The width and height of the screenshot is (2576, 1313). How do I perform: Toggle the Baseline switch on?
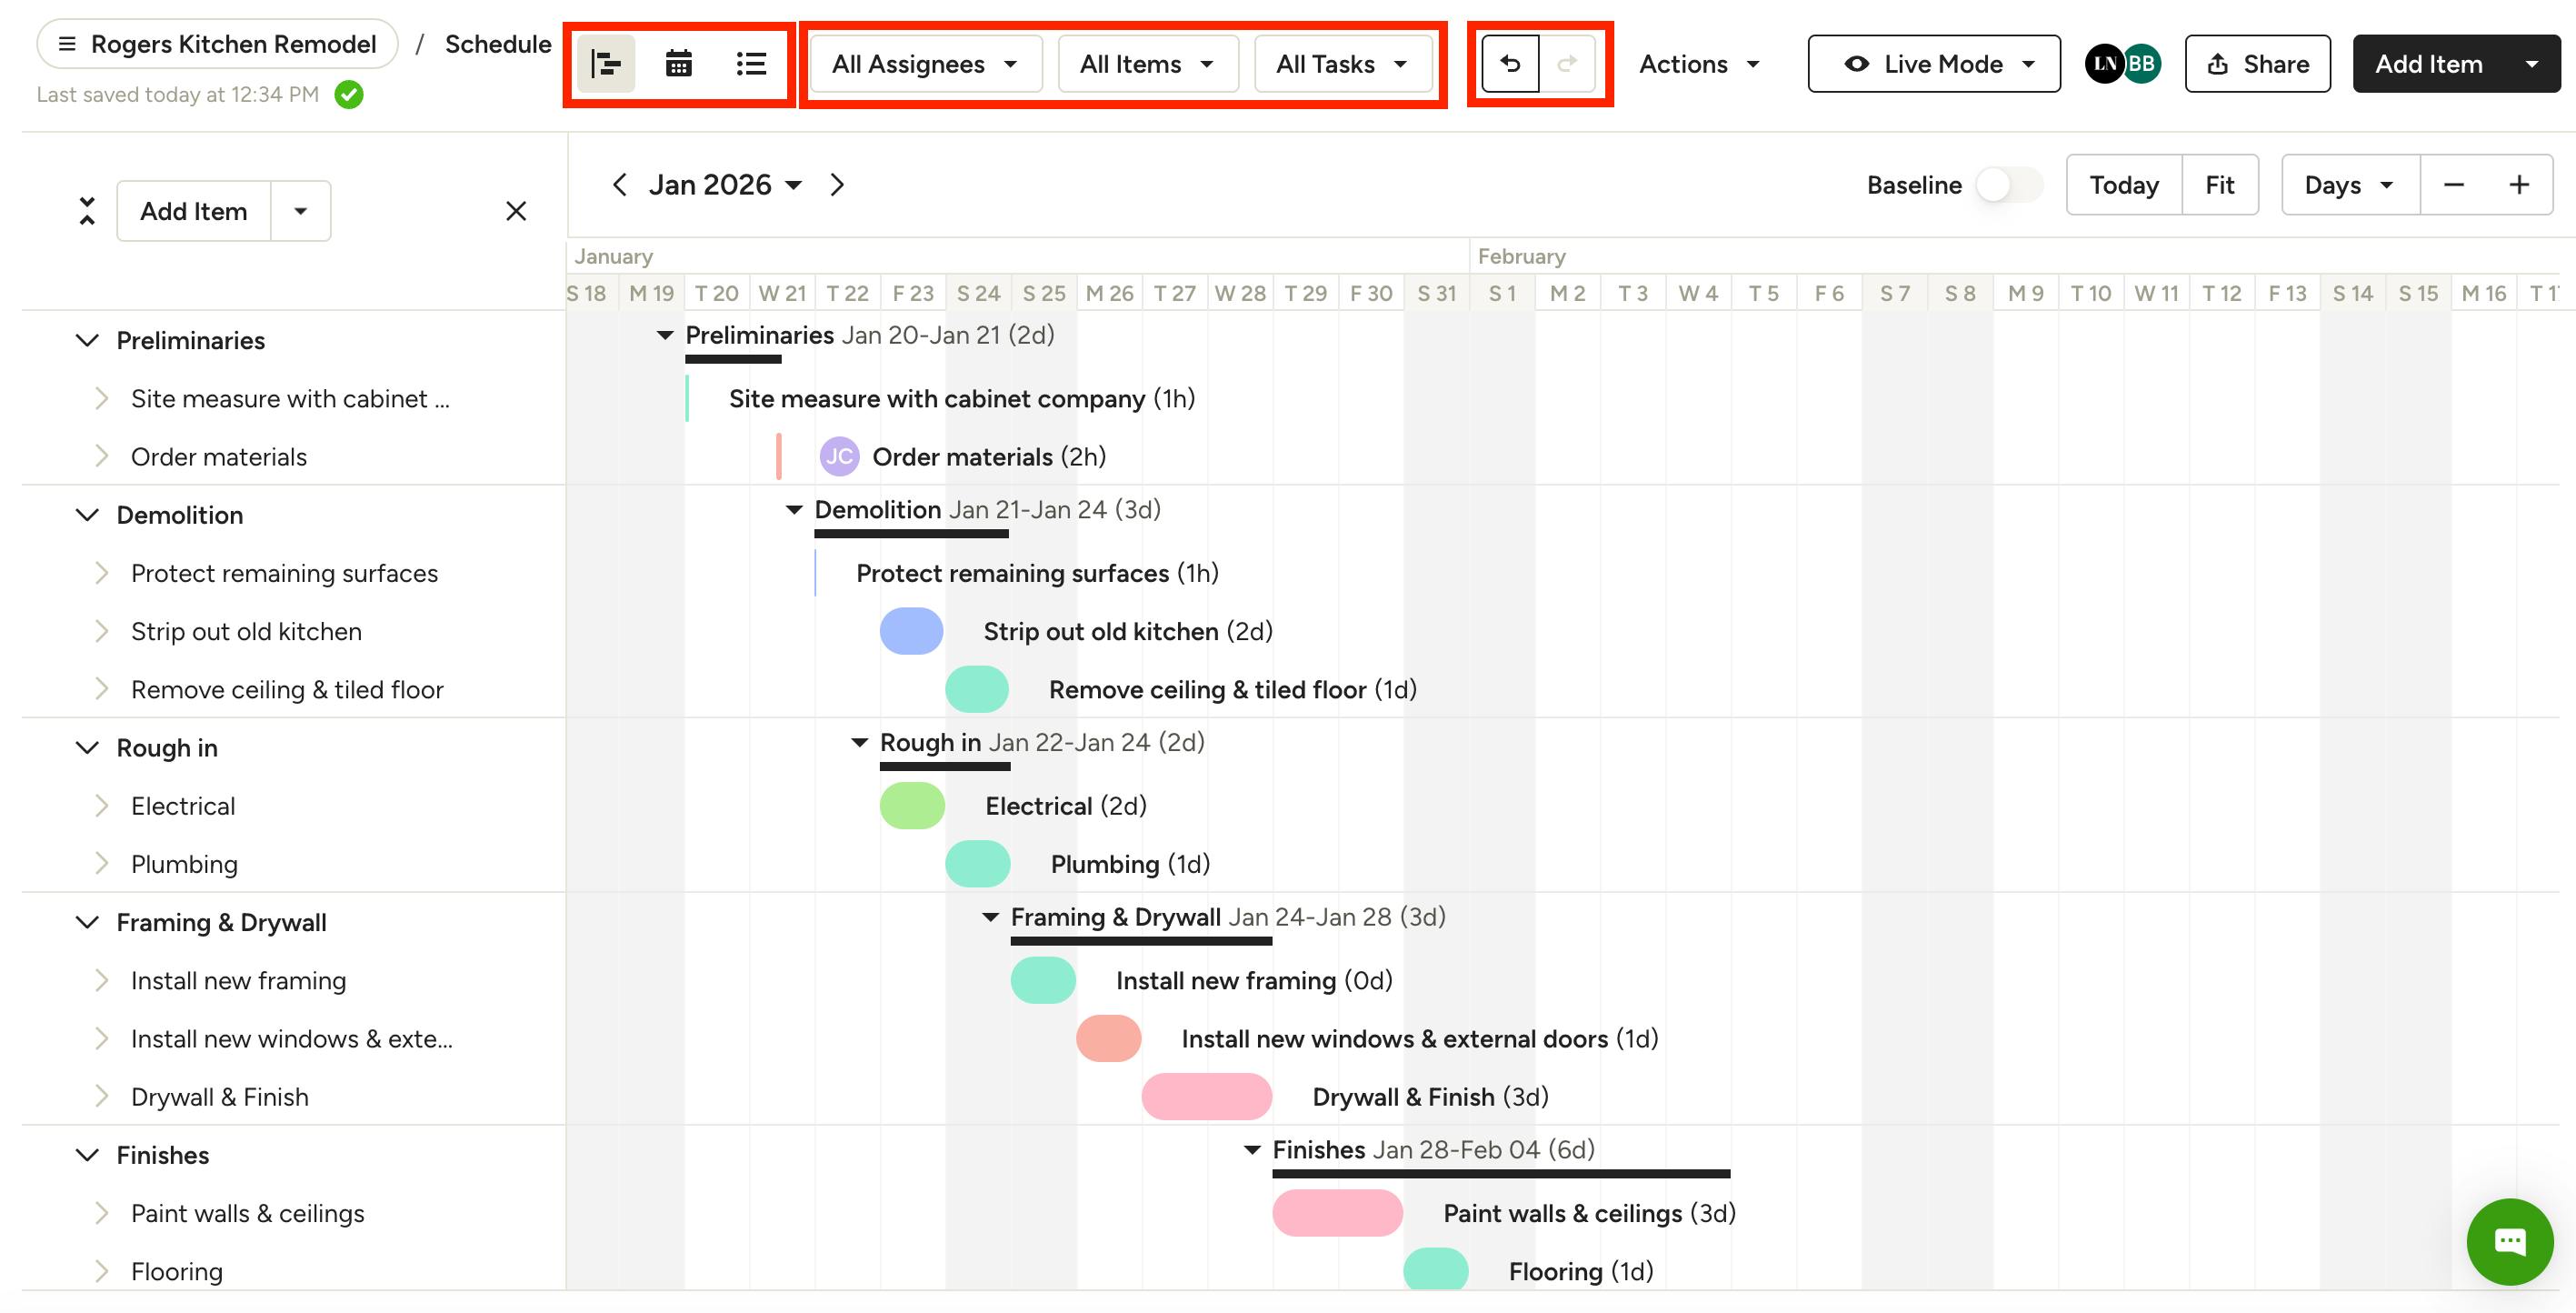click(x=2008, y=185)
